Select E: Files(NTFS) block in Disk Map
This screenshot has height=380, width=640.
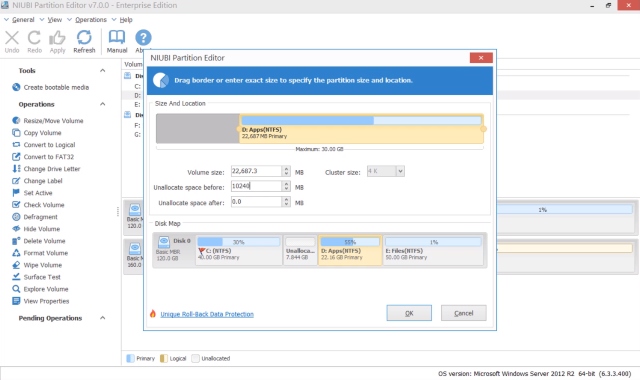[x=433, y=250]
